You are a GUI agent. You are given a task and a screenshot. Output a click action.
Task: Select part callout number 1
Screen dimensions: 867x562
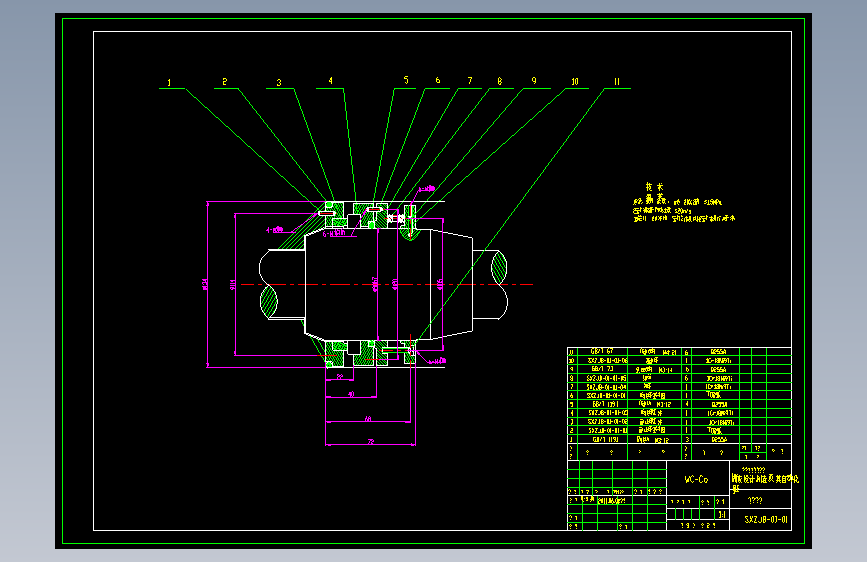[169, 82]
